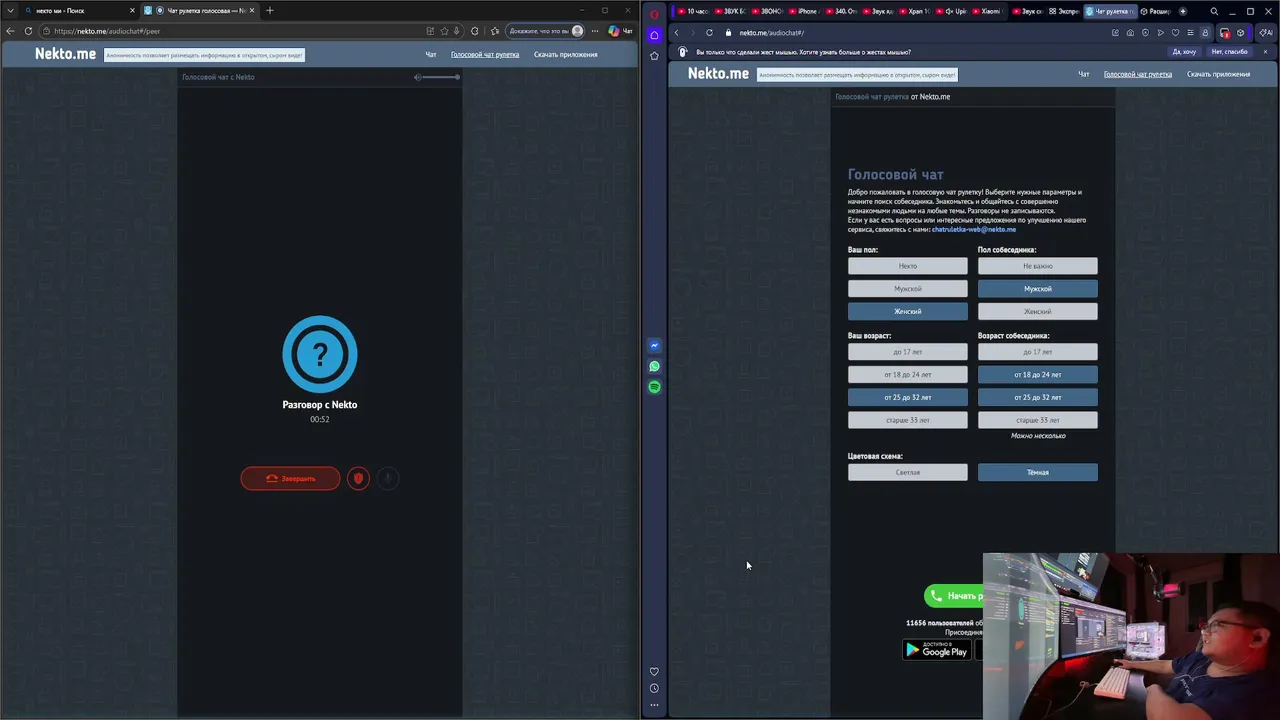
Task: Reload the page in left browser
Action: [28, 31]
